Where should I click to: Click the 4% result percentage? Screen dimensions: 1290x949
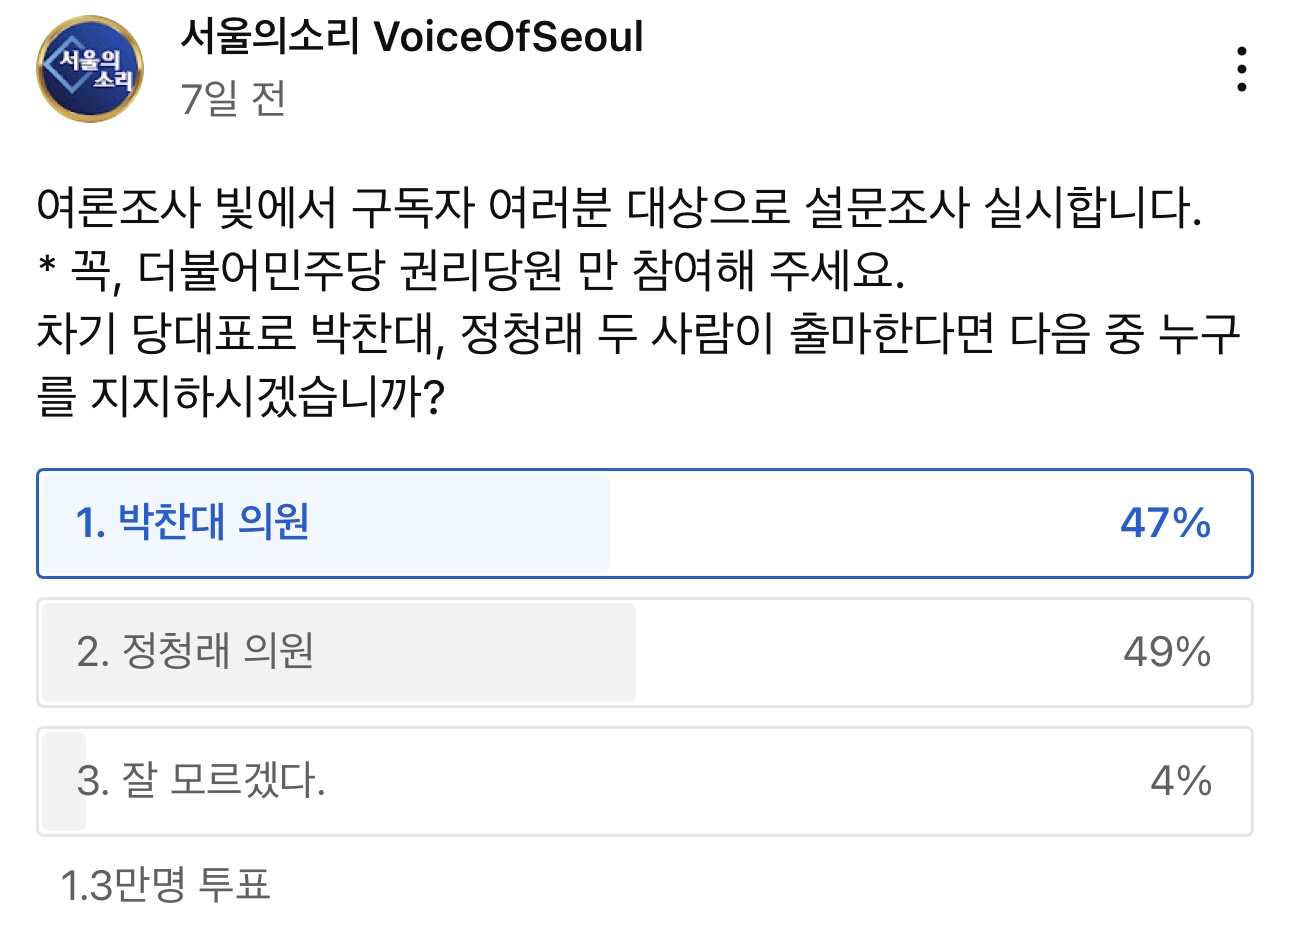pos(1180,781)
